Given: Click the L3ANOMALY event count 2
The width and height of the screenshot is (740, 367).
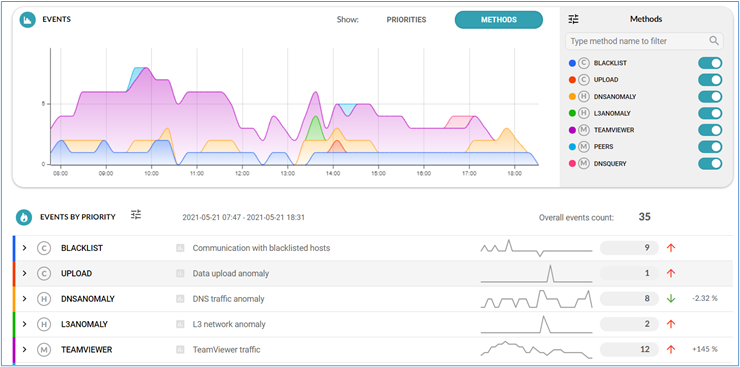Looking at the screenshot, I should point(629,324).
